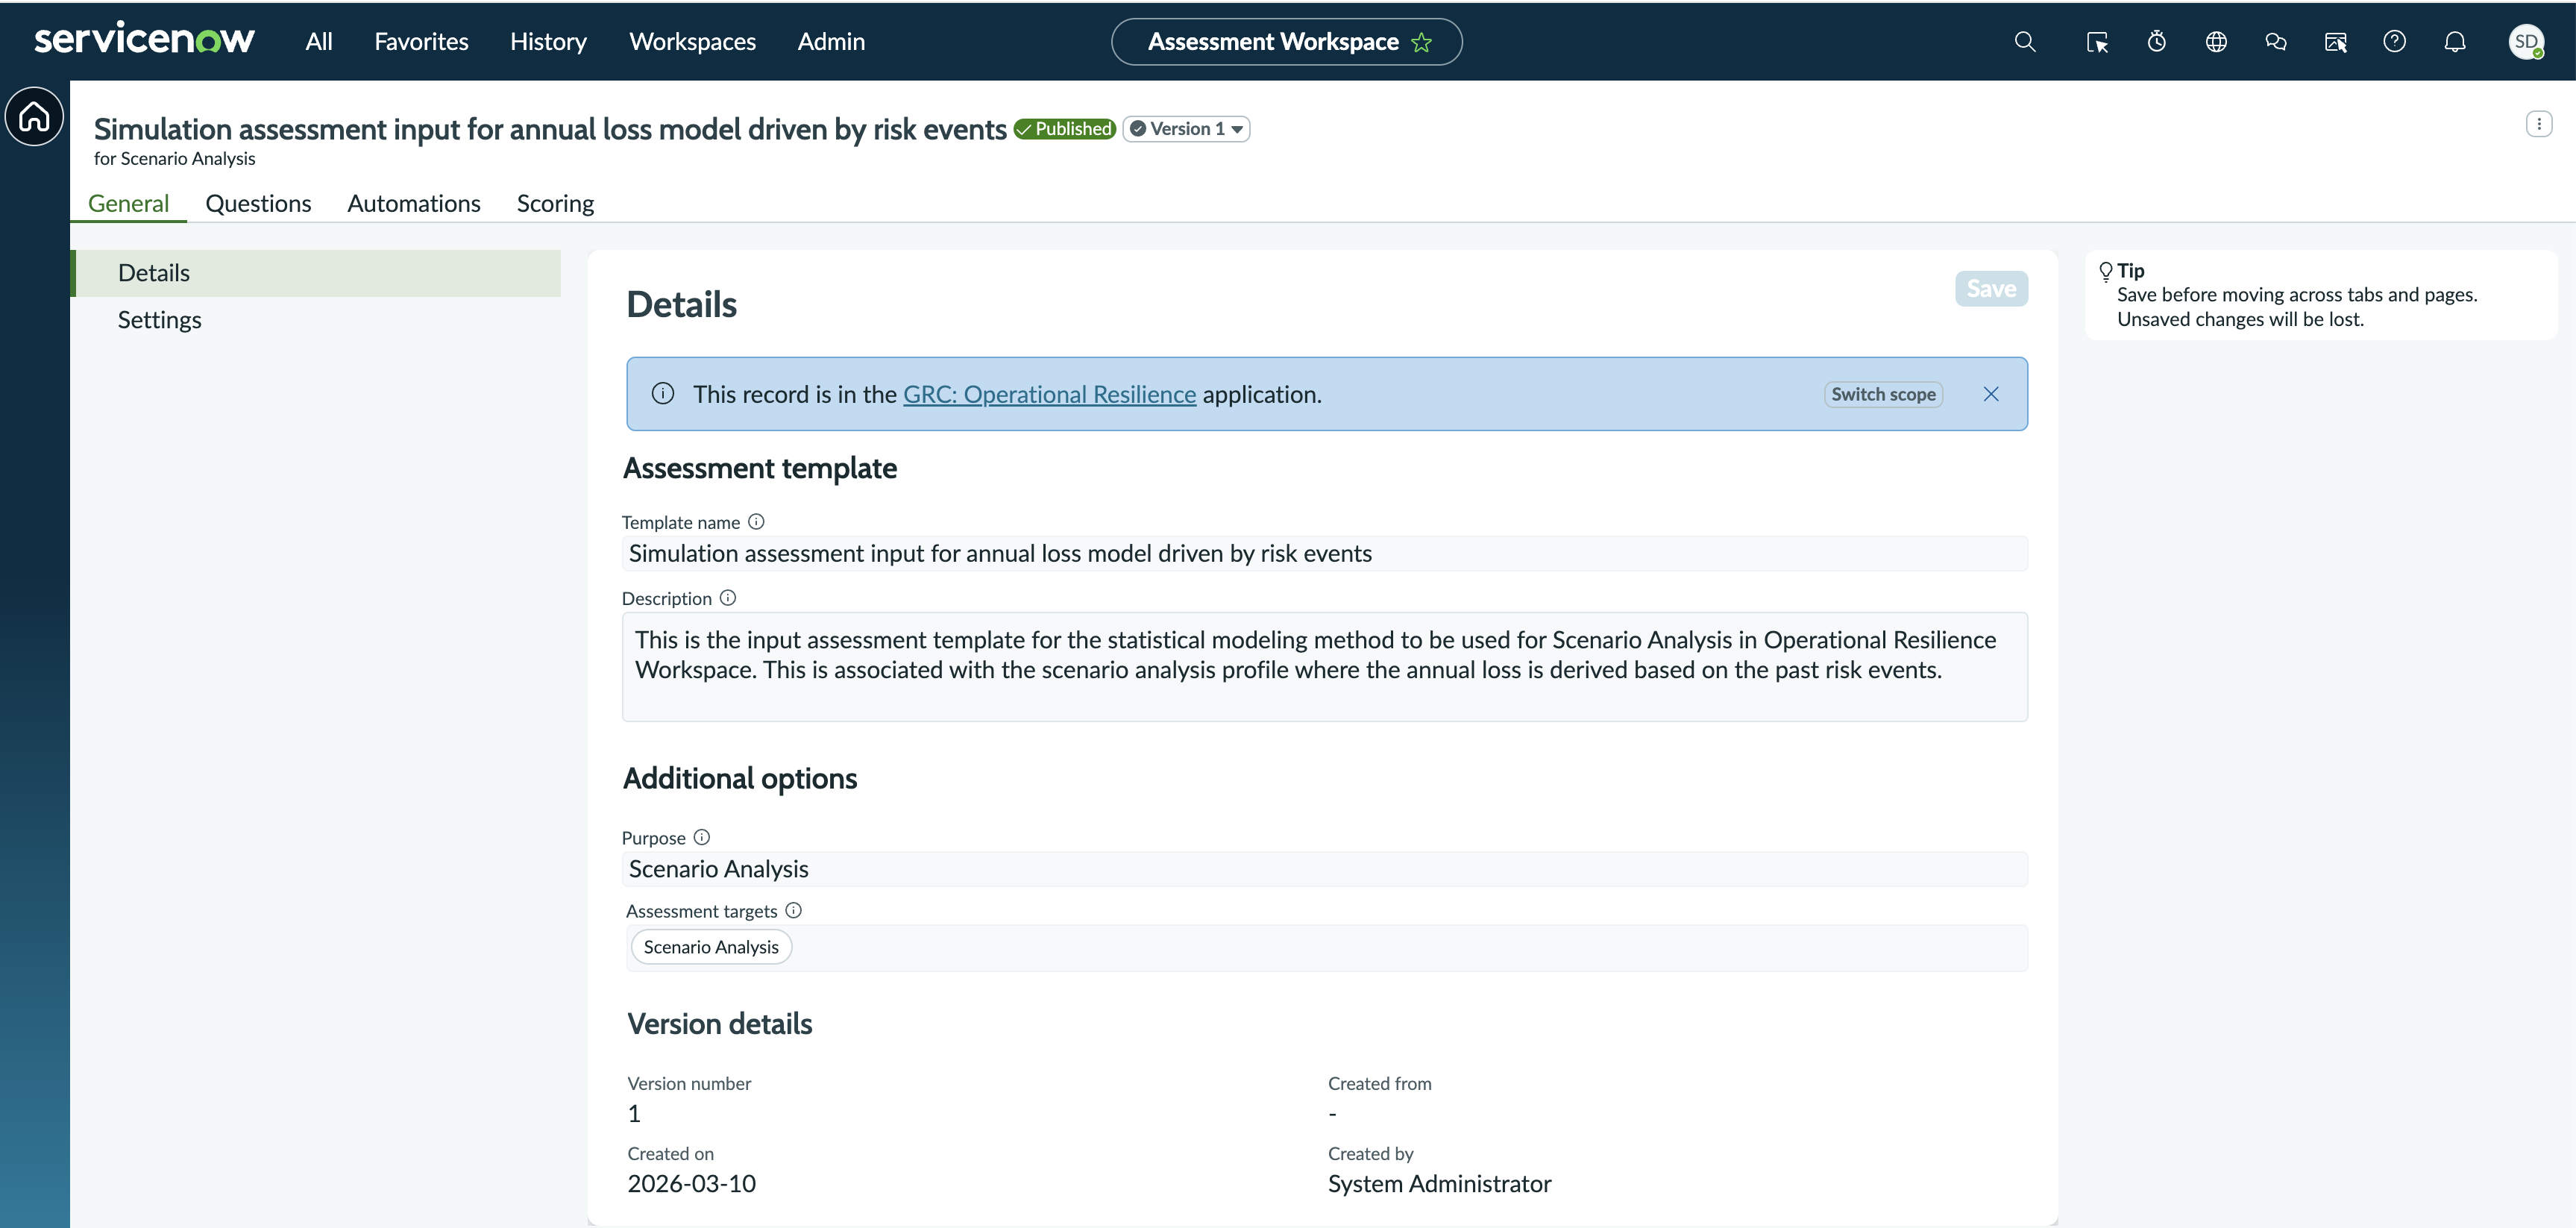Switch to the Scoring tab

point(555,204)
